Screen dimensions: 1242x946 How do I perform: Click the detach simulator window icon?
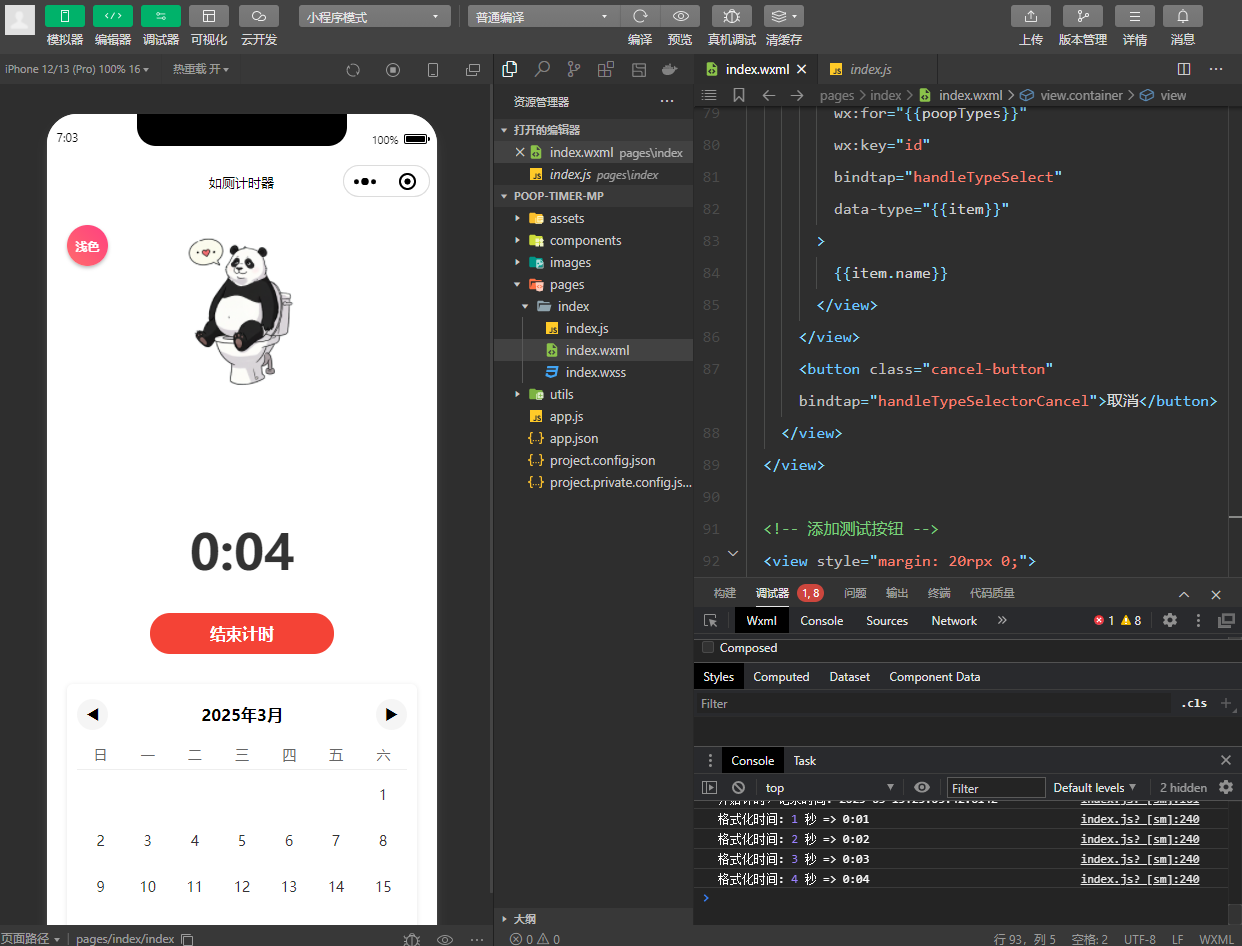[x=473, y=70]
